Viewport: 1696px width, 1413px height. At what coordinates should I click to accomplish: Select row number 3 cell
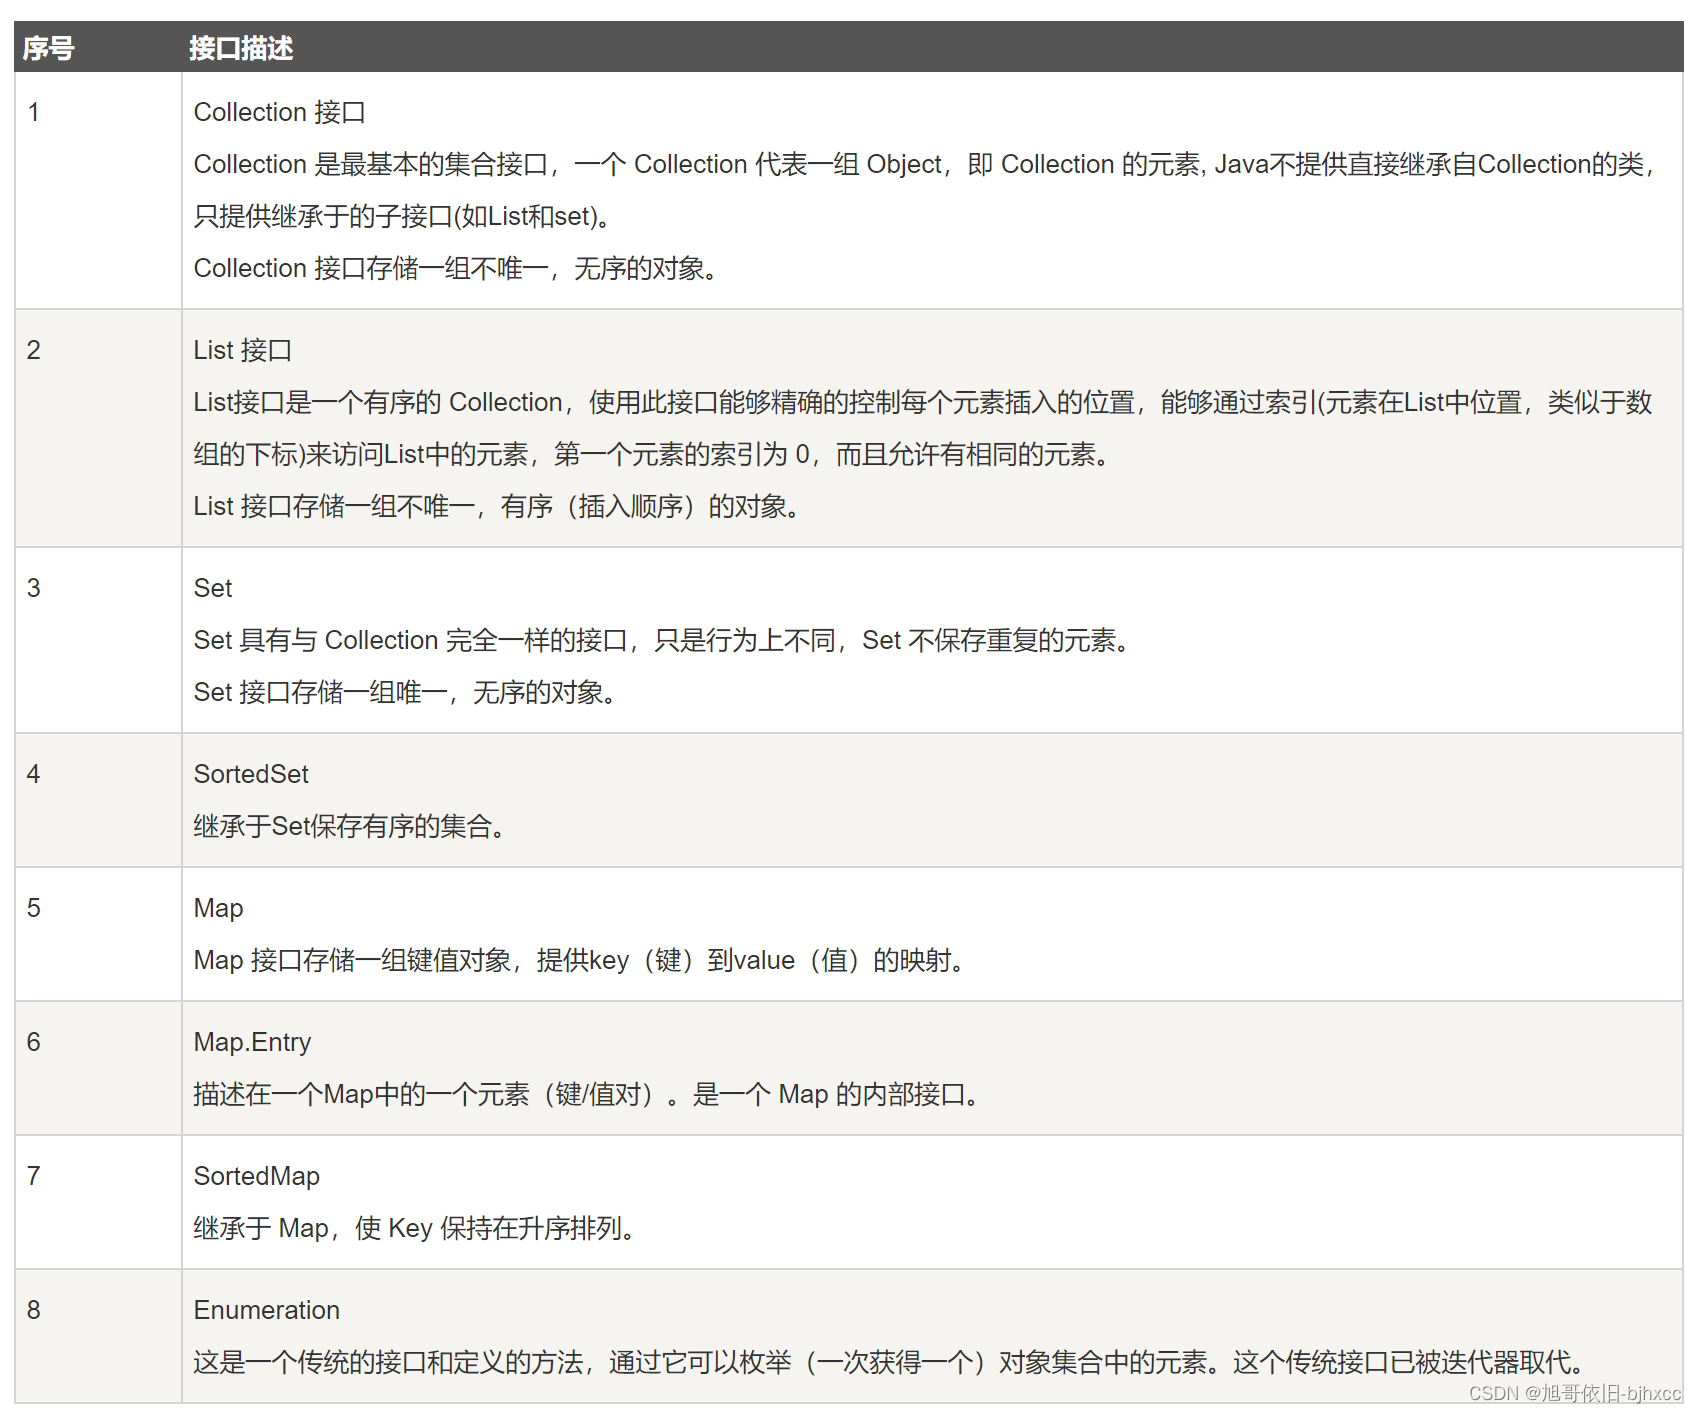(x=98, y=640)
